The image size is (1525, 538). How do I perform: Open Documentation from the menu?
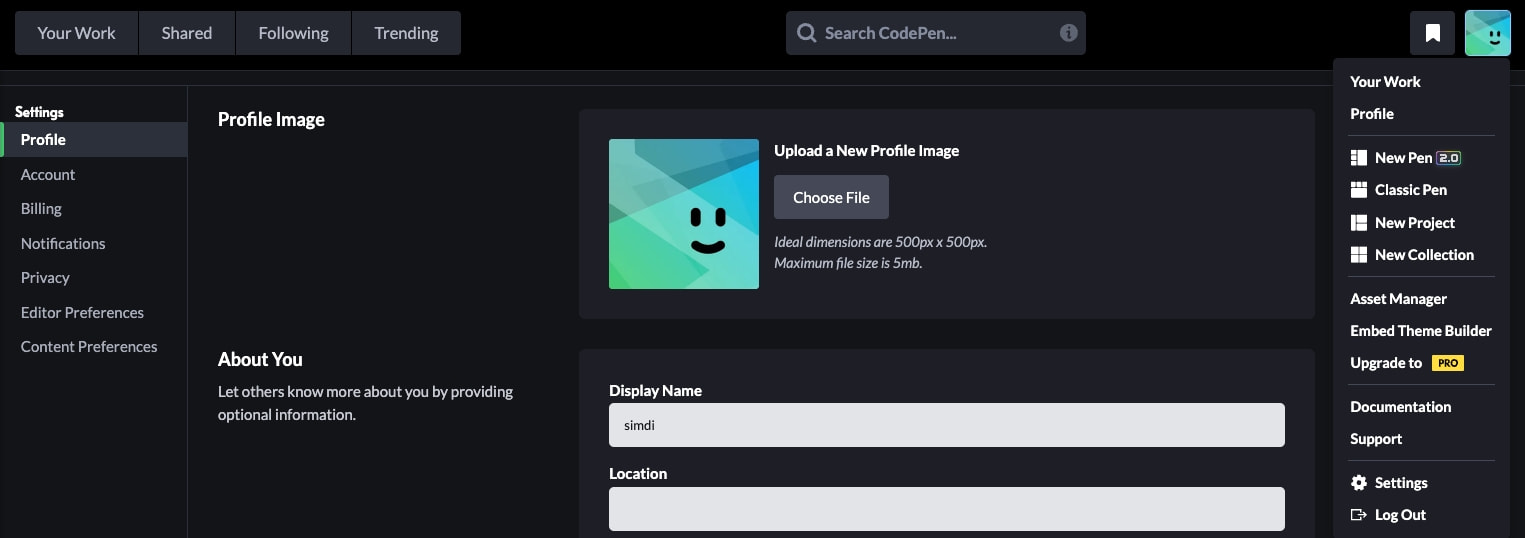pos(1400,407)
